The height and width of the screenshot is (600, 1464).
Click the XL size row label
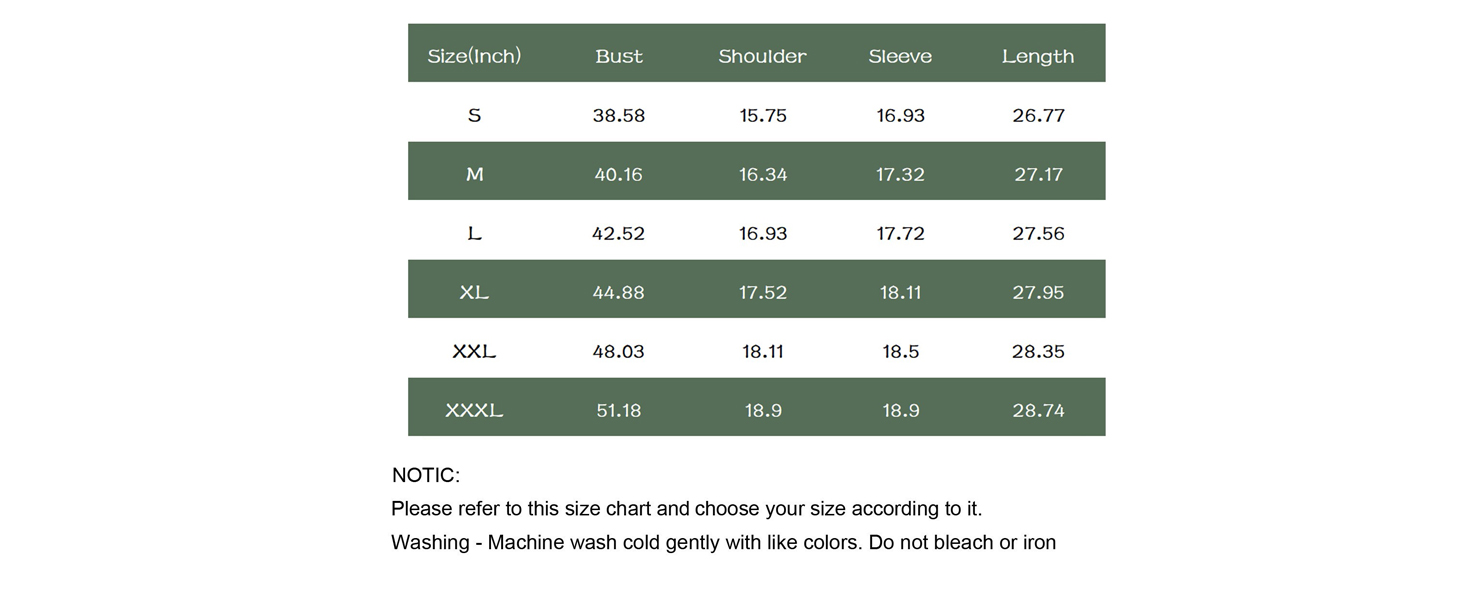(x=474, y=292)
